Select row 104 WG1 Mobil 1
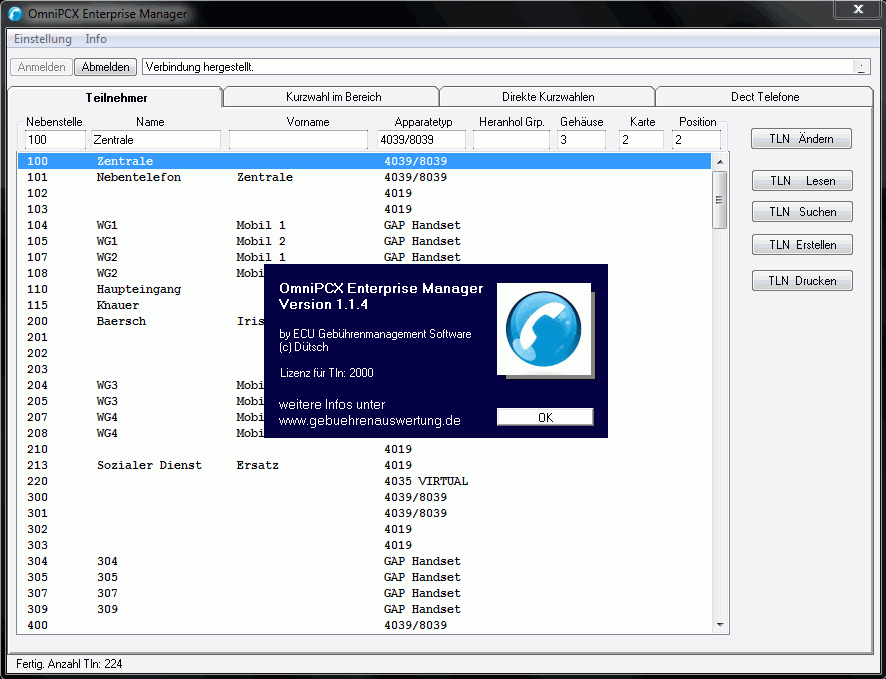This screenshot has height=679, width=886. pos(364,225)
